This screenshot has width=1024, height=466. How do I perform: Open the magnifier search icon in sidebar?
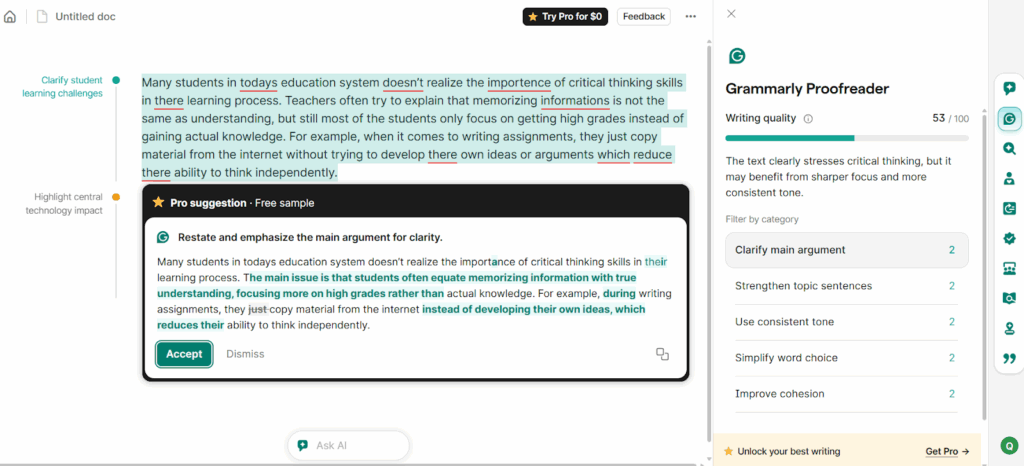click(x=1009, y=149)
